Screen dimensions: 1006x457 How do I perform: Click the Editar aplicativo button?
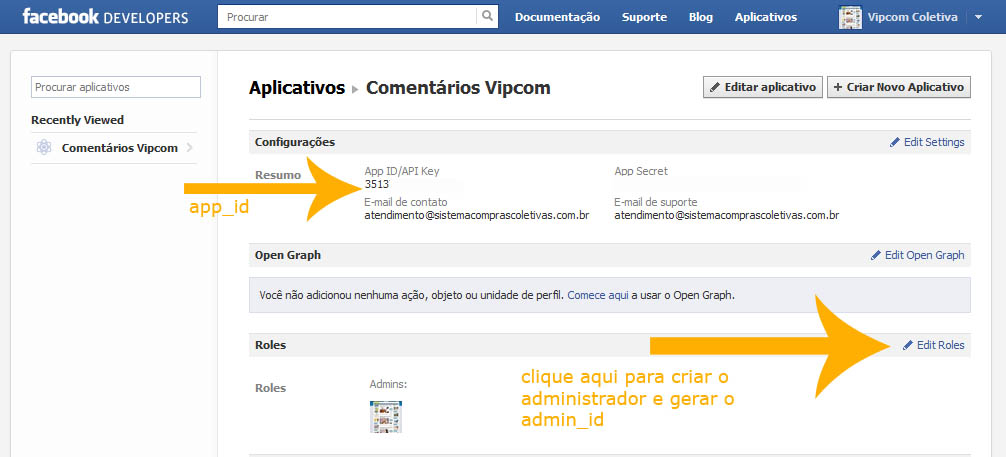click(763, 87)
